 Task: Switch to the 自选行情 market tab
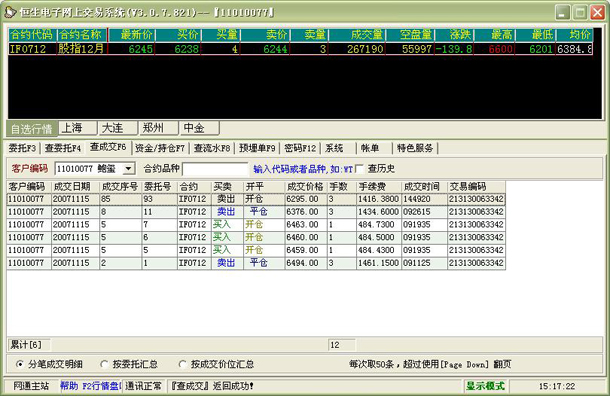point(32,129)
